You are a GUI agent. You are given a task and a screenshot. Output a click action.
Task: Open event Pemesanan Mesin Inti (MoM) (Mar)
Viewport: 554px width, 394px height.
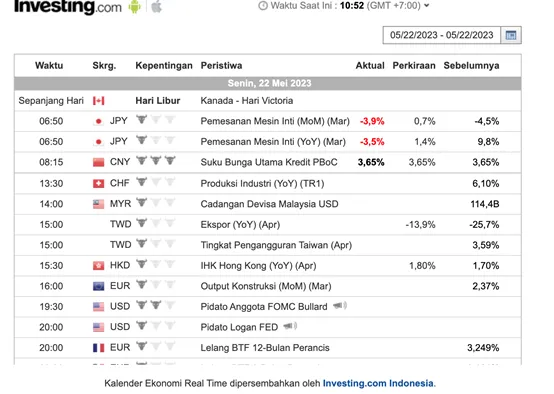275,121
